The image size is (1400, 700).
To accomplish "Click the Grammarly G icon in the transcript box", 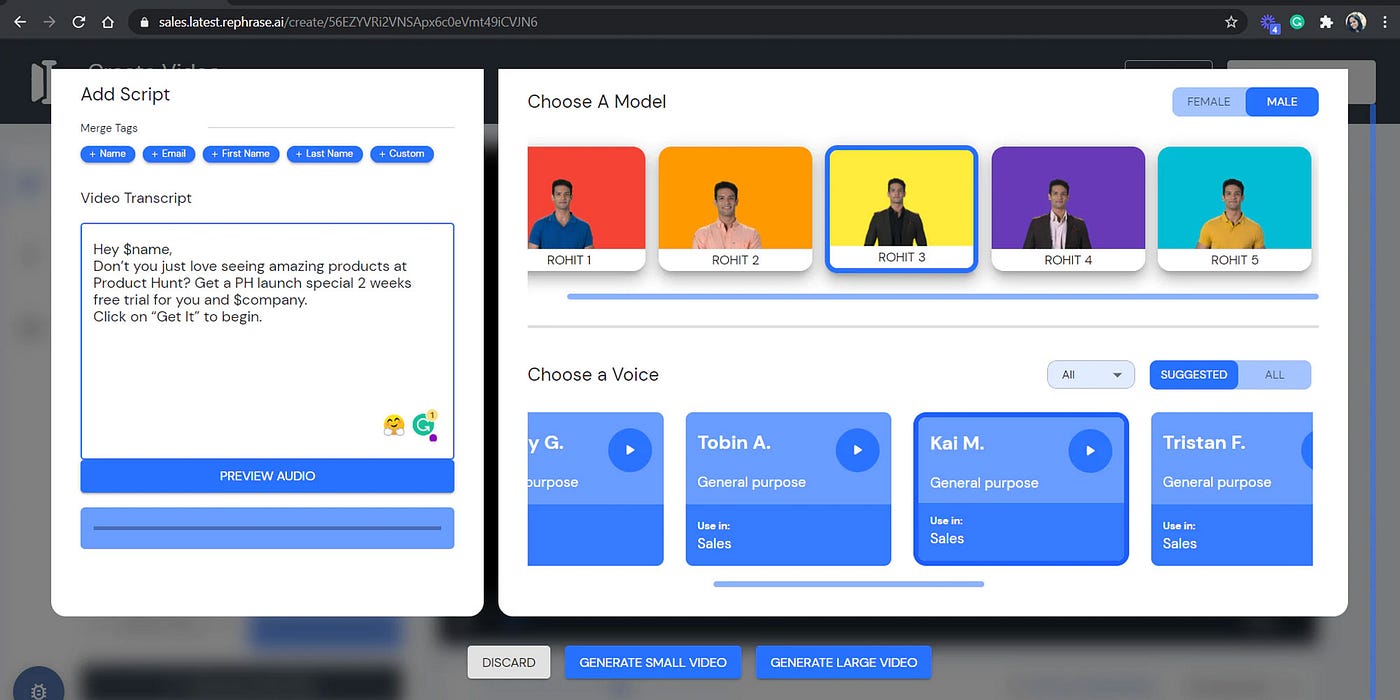I will click(424, 425).
